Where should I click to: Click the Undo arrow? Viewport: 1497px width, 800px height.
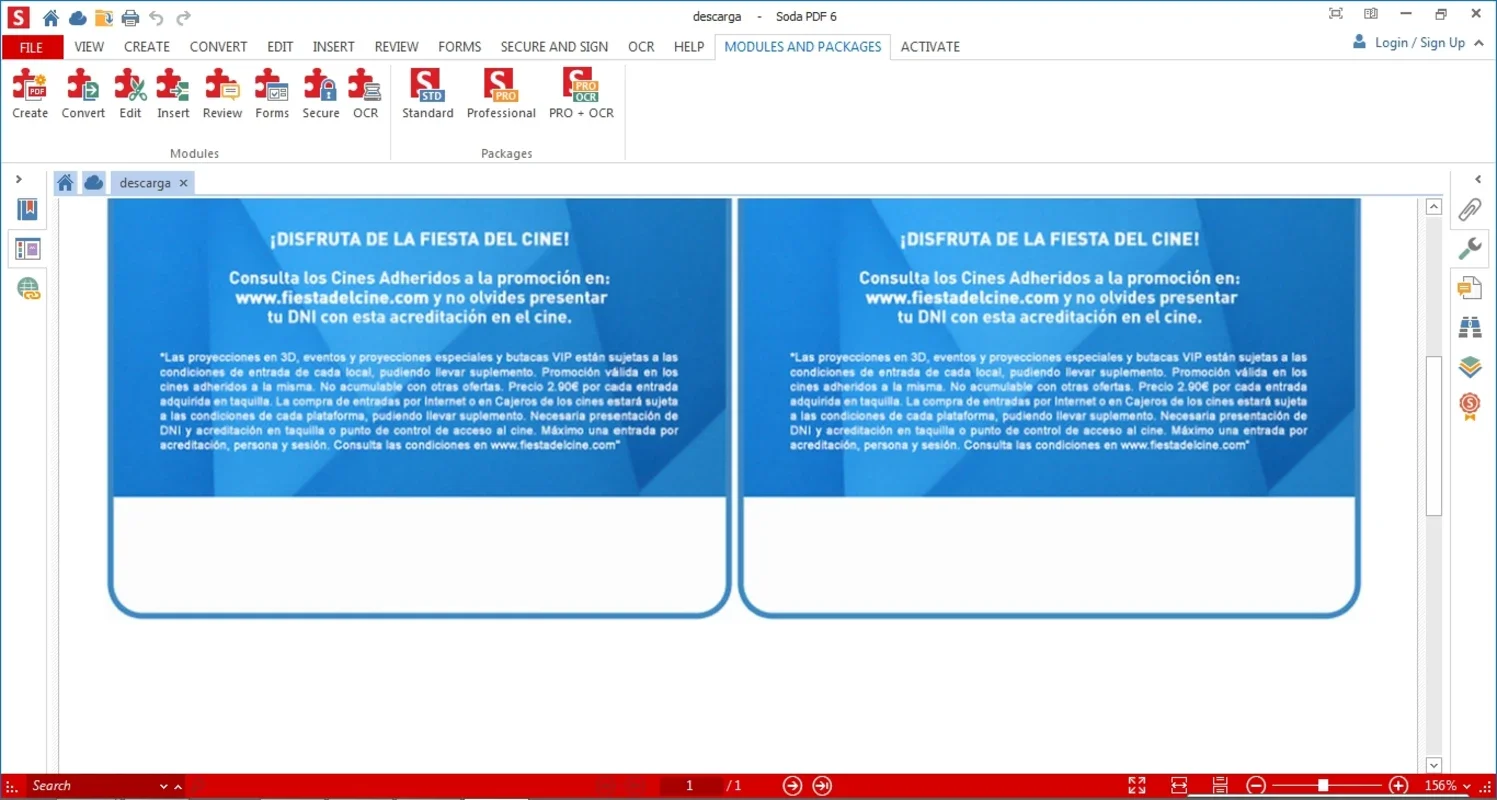[x=156, y=17]
